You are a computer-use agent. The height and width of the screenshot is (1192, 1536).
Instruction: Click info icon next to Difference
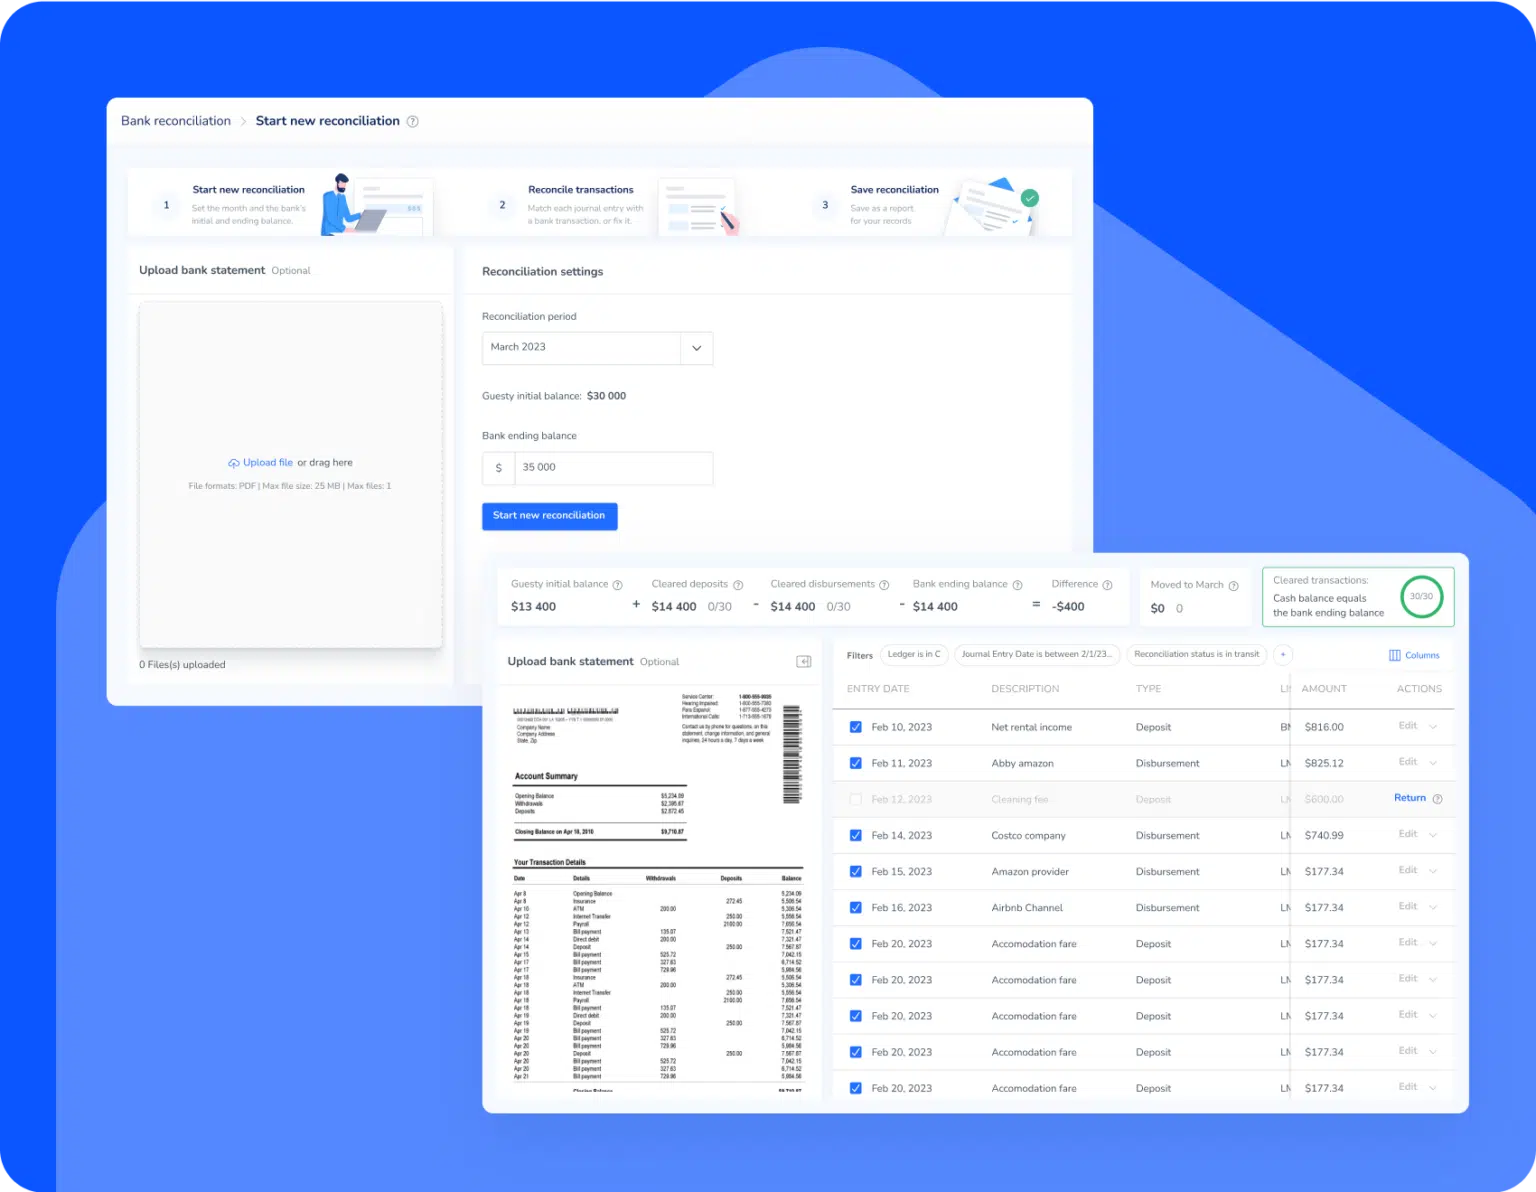(1107, 585)
